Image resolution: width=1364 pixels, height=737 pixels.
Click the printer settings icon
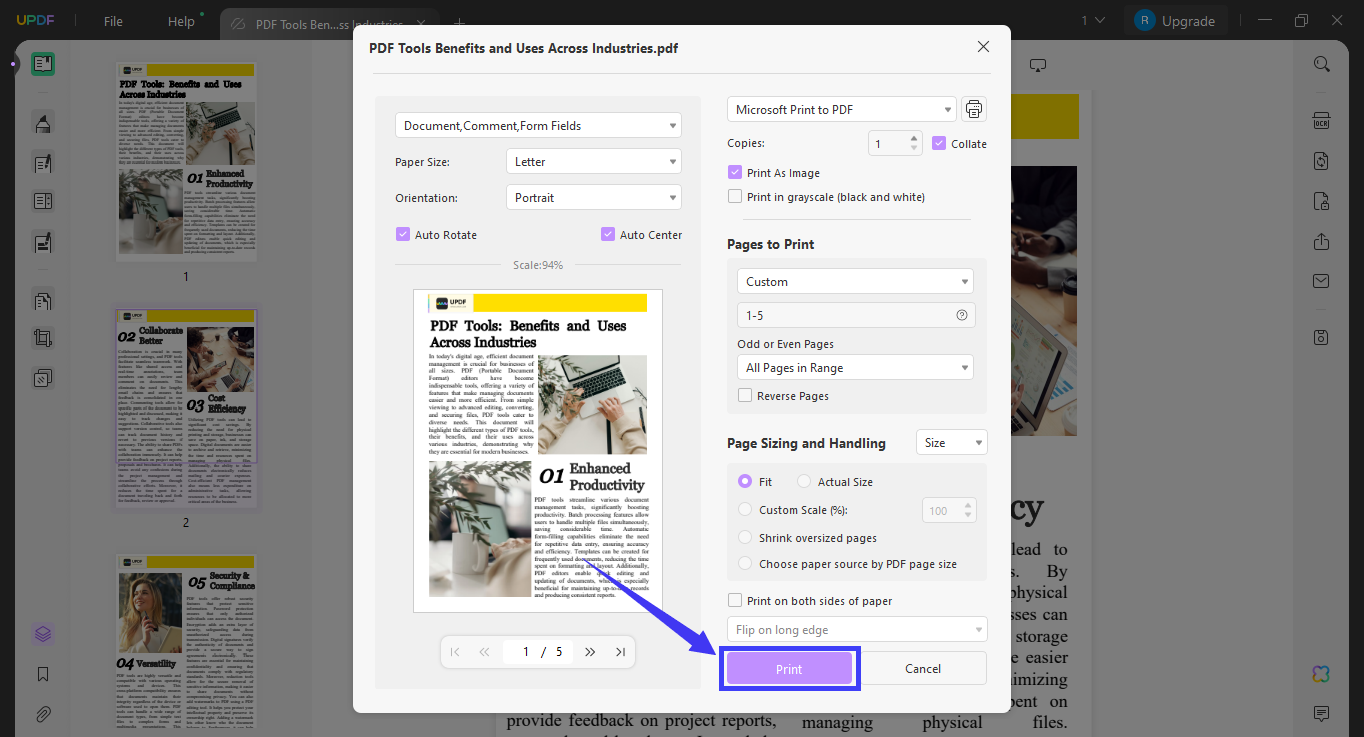[973, 108]
